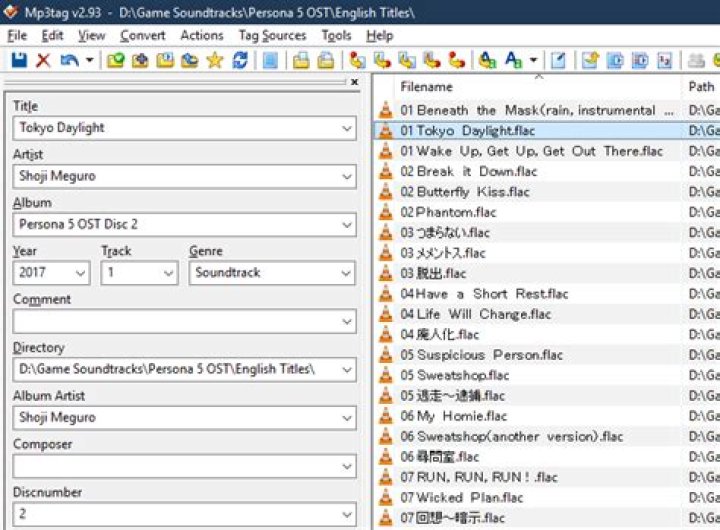
Task: Close the tag panel with the x
Action: coord(354,82)
